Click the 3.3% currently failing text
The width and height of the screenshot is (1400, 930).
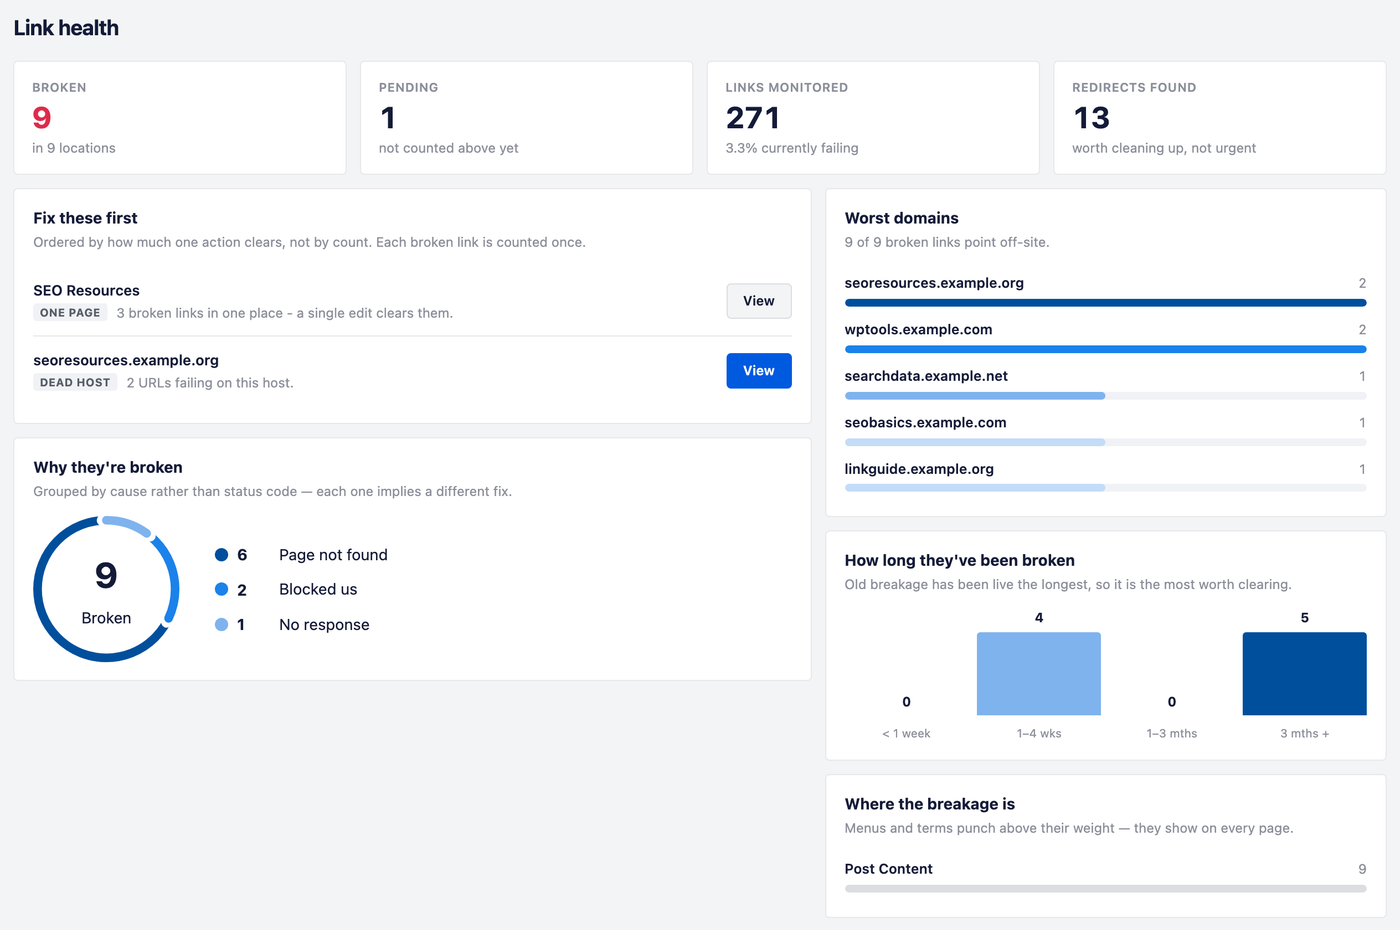[792, 148]
